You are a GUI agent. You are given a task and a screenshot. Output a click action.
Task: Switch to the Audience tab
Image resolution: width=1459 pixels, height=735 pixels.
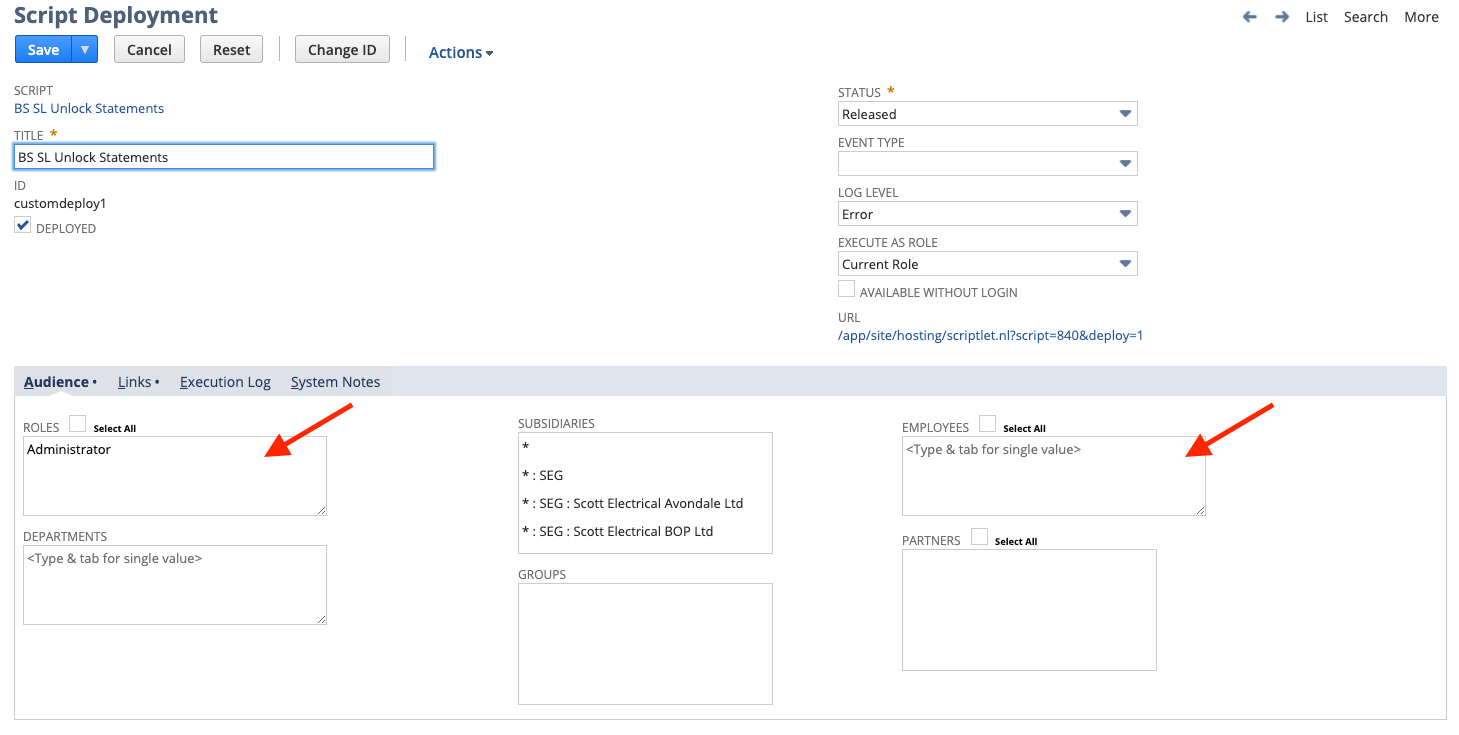point(57,382)
